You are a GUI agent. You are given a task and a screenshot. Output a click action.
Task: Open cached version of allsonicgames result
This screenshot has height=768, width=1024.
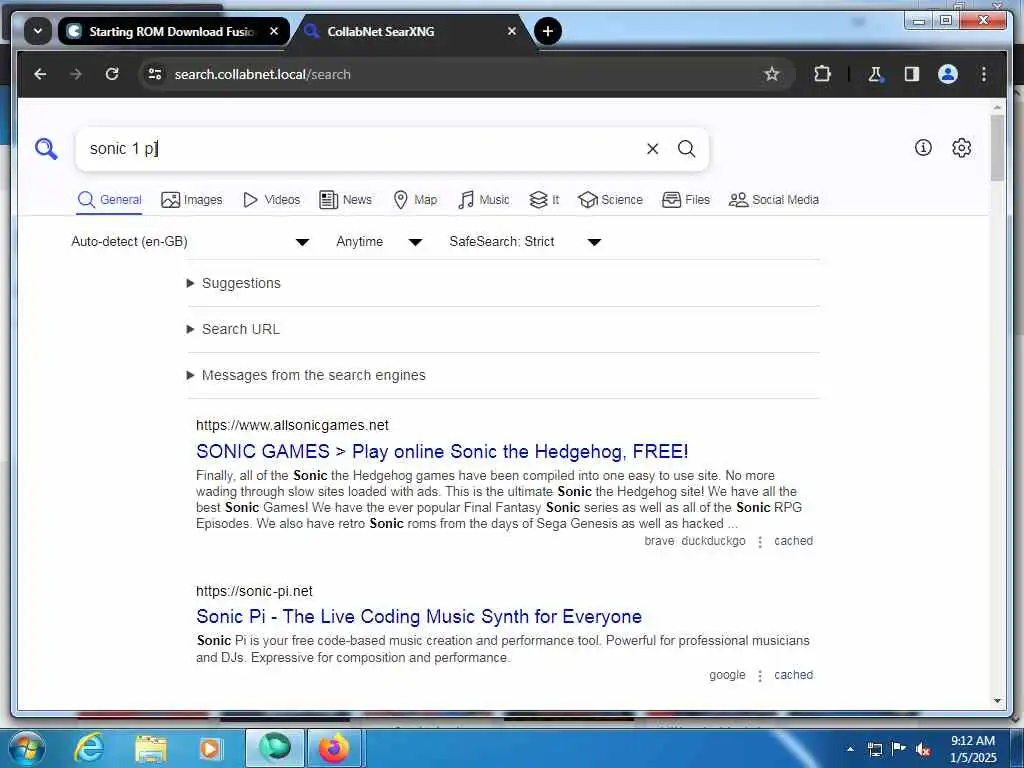793,541
